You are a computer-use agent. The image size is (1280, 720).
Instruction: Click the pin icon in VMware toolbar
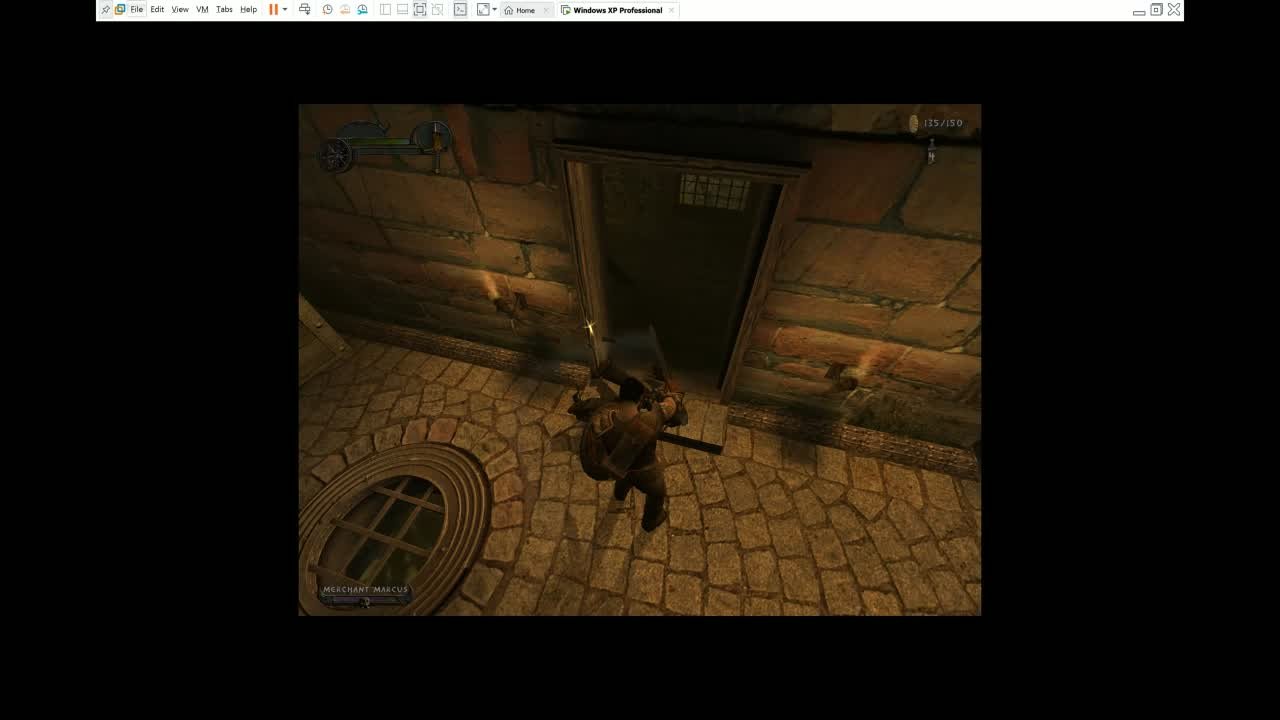point(105,10)
